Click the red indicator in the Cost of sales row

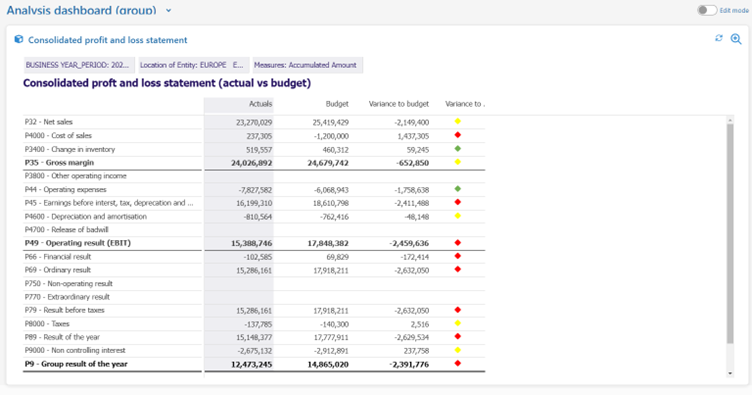coord(458,135)
